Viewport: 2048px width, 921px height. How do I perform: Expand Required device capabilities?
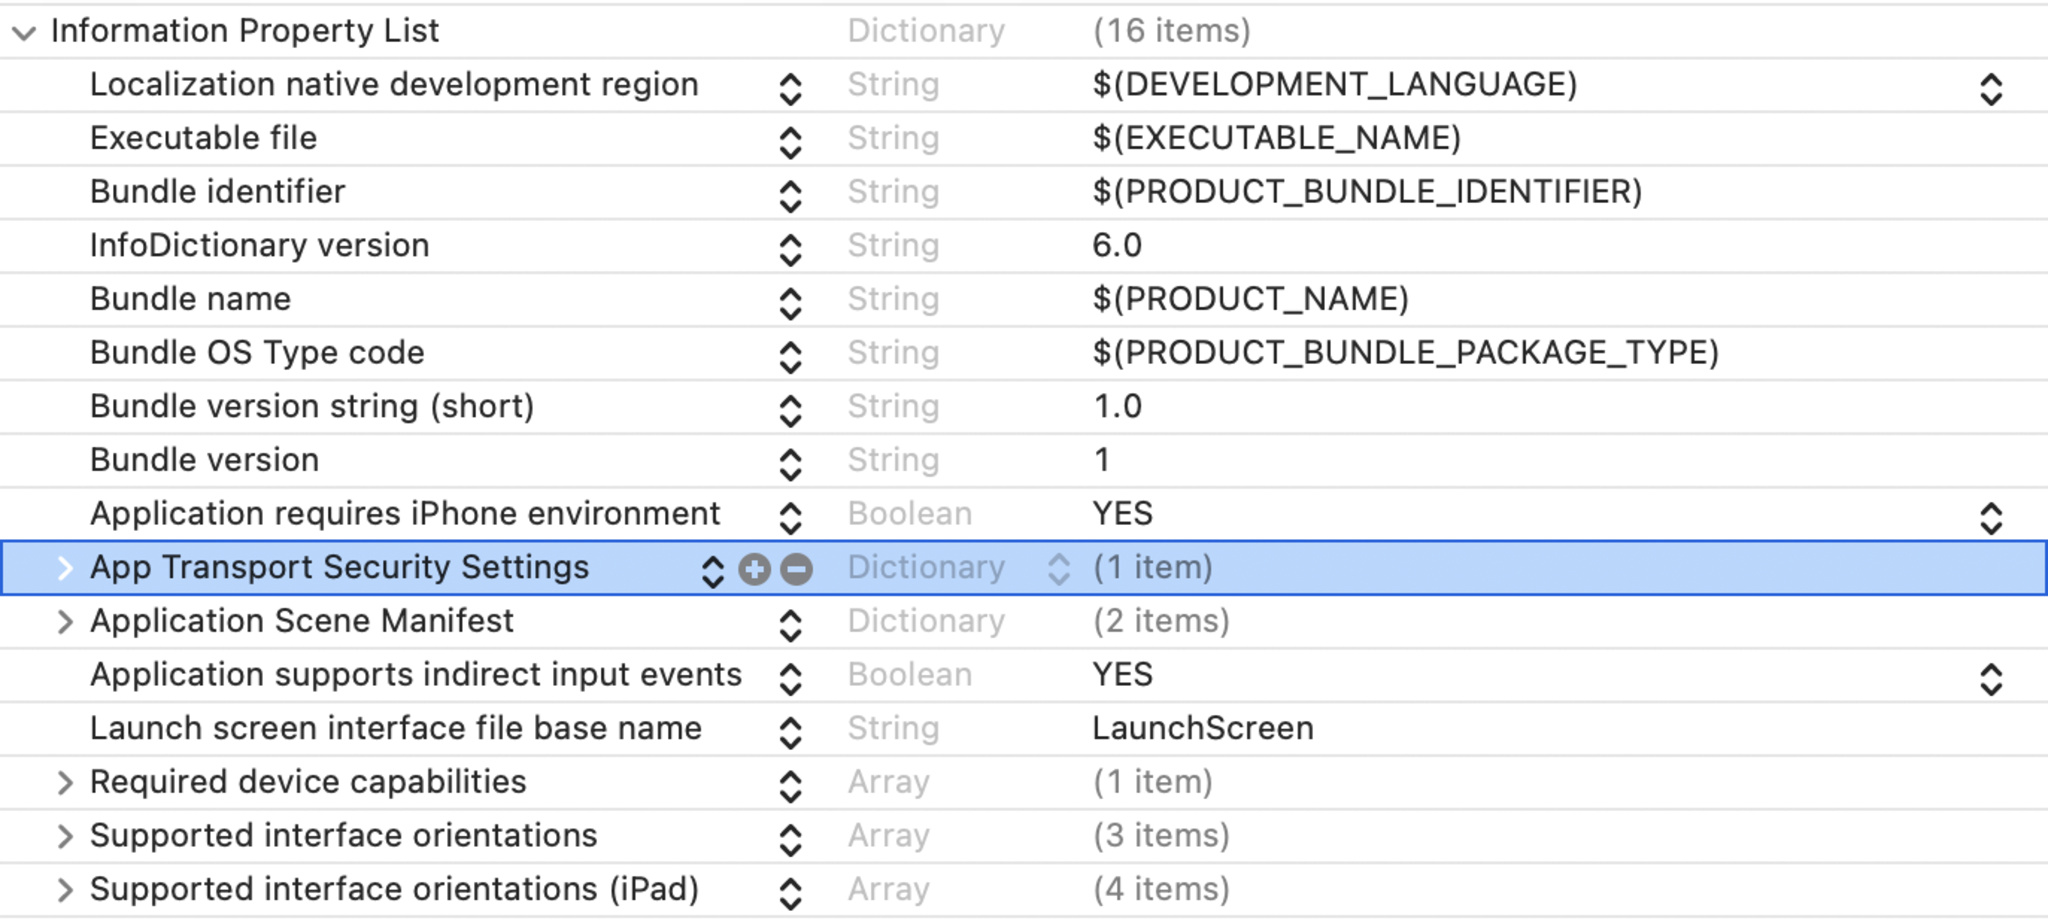[x=65, y=783]
